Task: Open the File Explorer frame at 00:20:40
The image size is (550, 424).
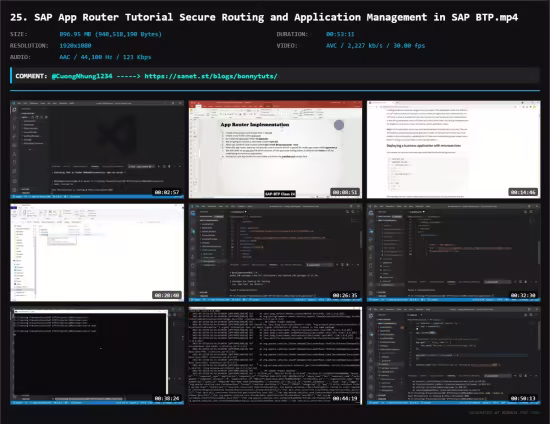Action: pos(97,253)
